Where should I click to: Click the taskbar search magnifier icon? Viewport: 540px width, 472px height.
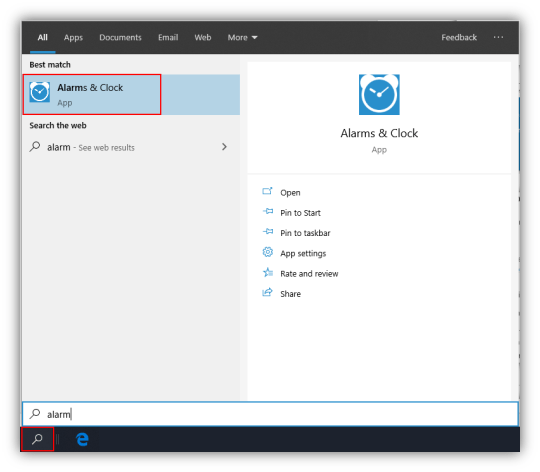(x=38, y=439)
